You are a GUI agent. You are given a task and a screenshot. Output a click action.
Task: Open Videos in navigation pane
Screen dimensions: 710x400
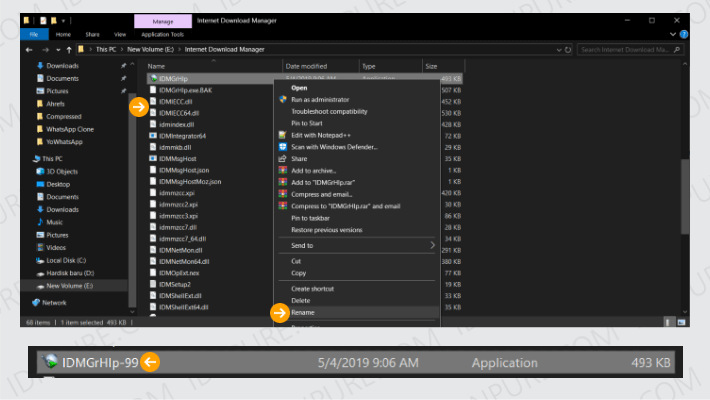click(56, 248)
